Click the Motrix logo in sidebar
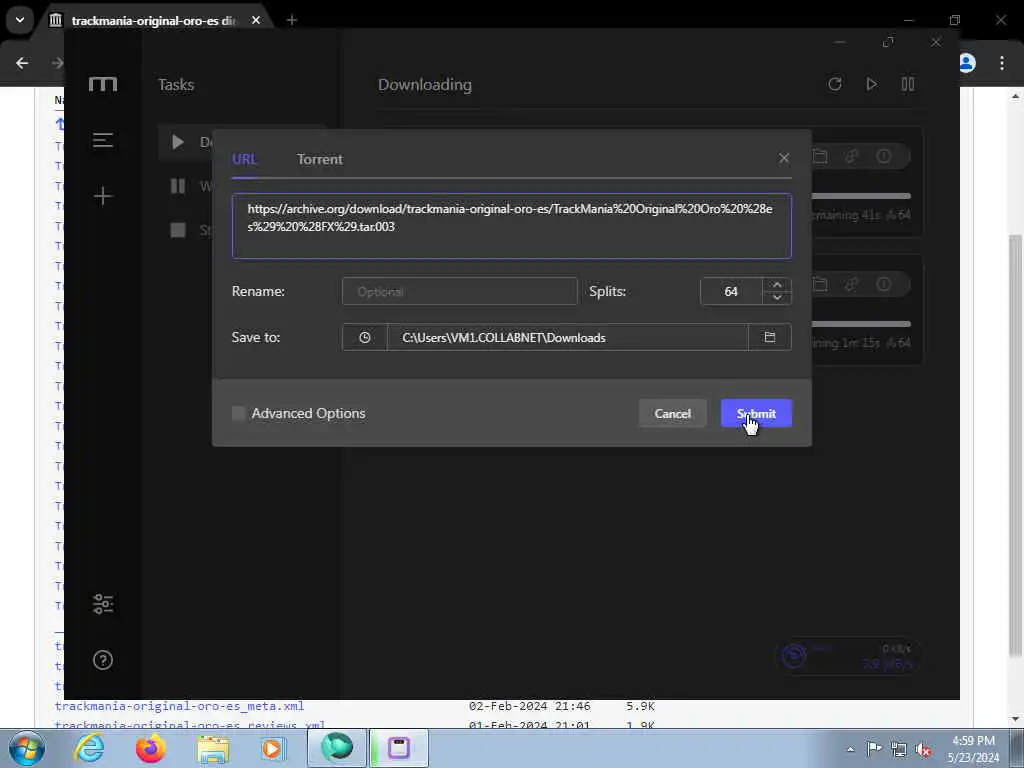The width and height of the screenshot is (1024, 768). (103, 84)
